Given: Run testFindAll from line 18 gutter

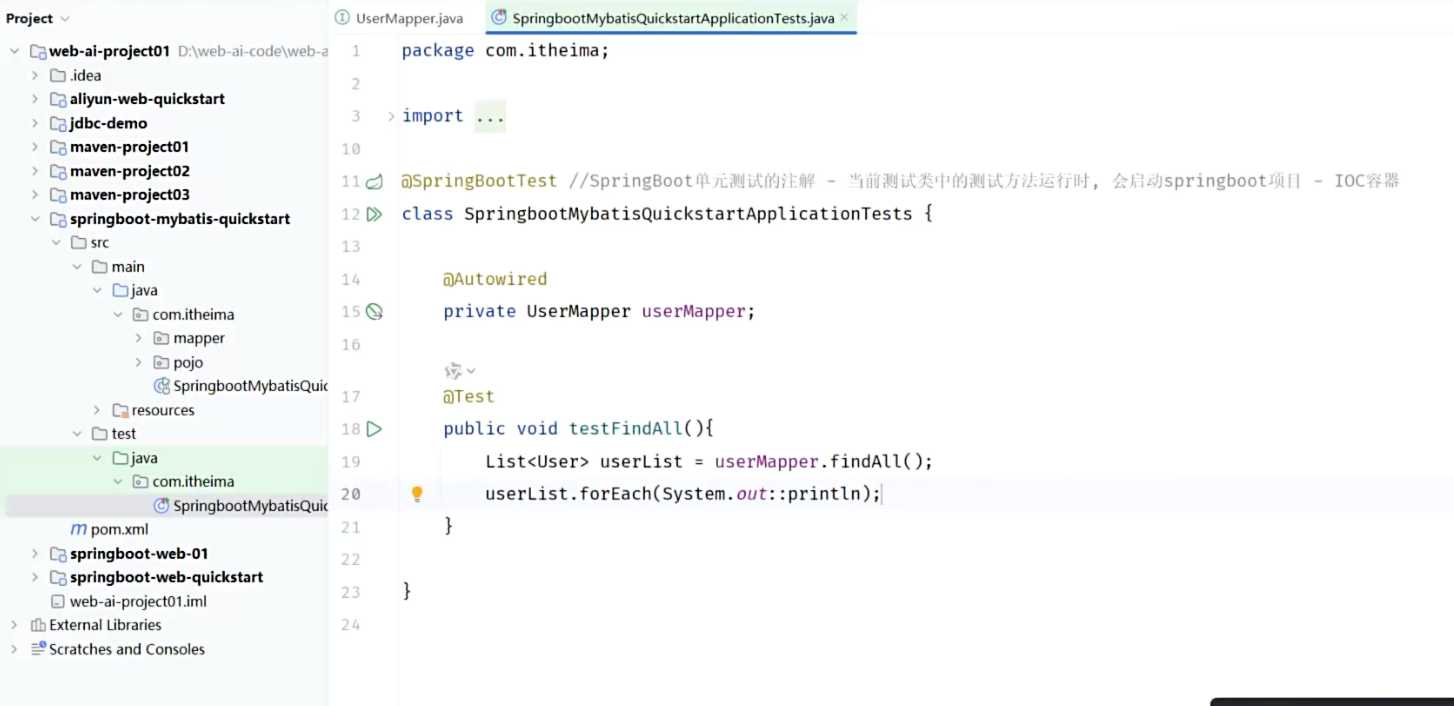Looking at the screenshot, I should click(x=374, y=429).
